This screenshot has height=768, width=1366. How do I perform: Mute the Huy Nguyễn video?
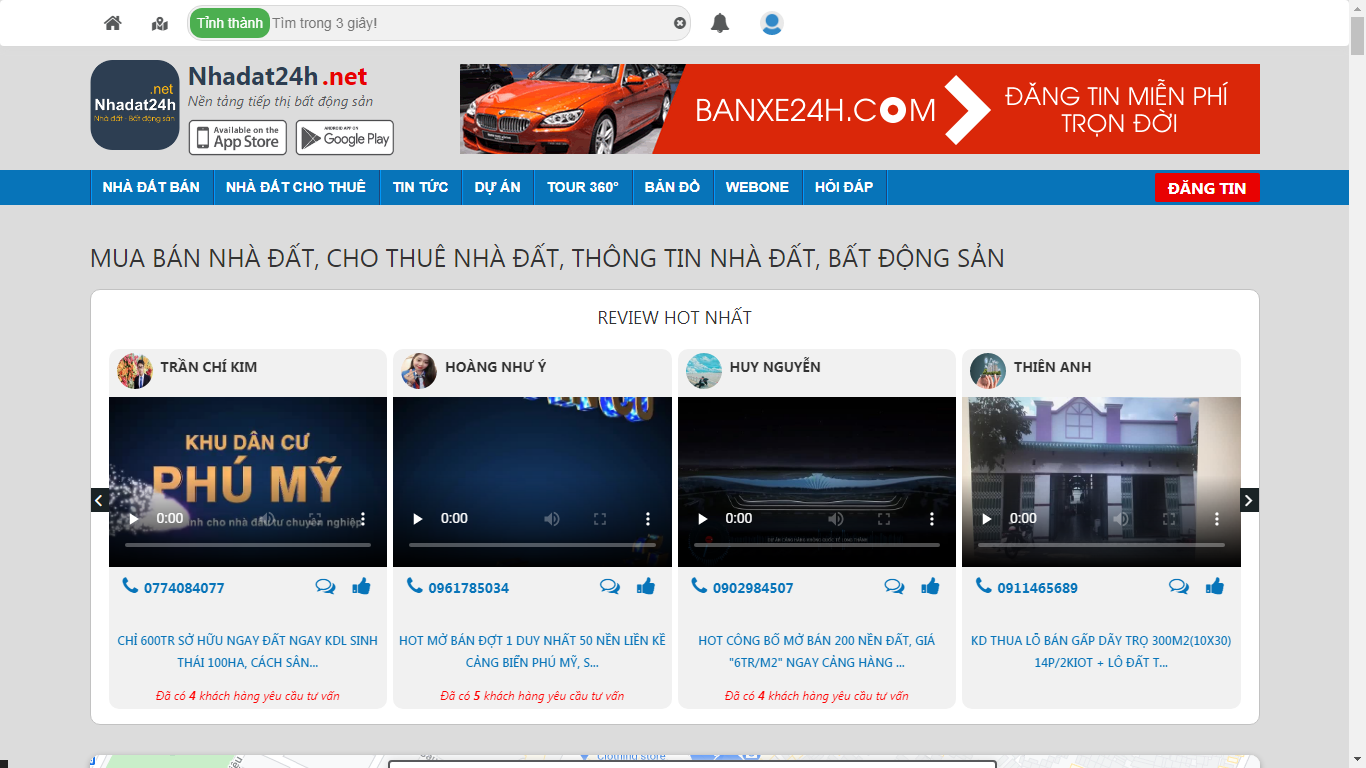point(836,519)
